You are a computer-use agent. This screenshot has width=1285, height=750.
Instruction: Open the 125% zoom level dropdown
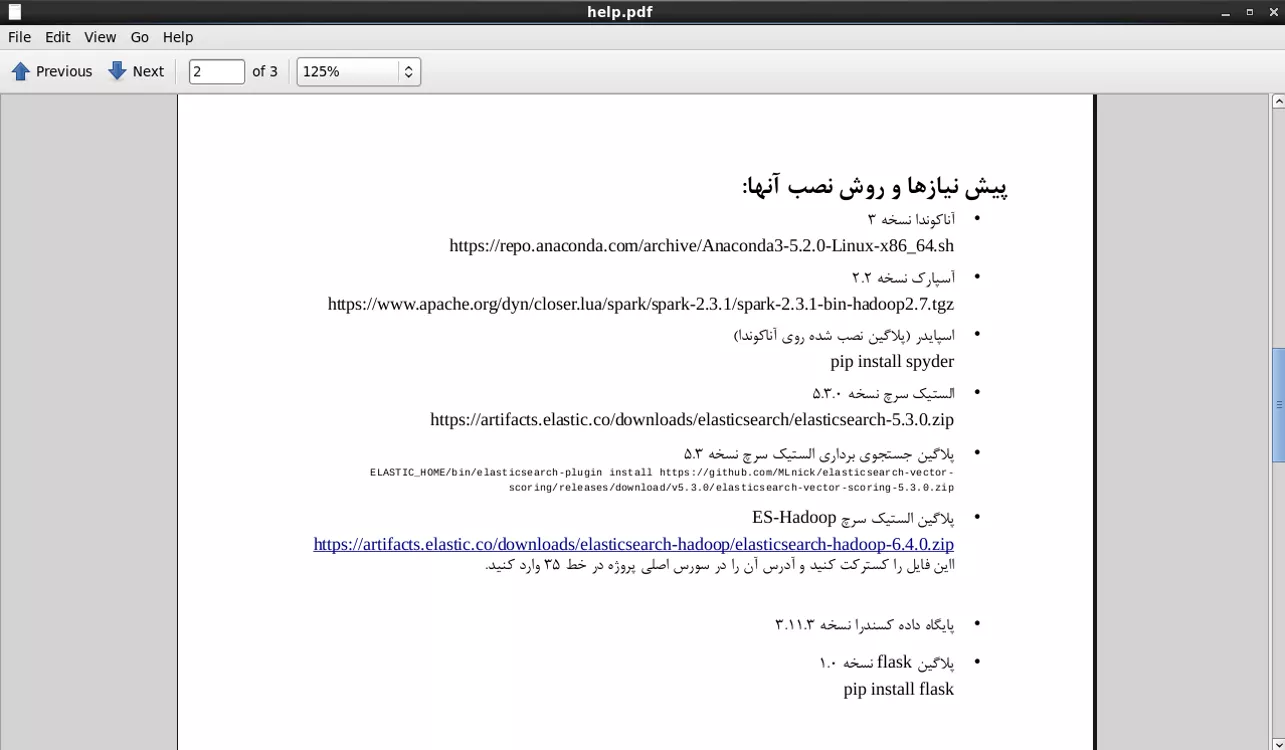358,71
